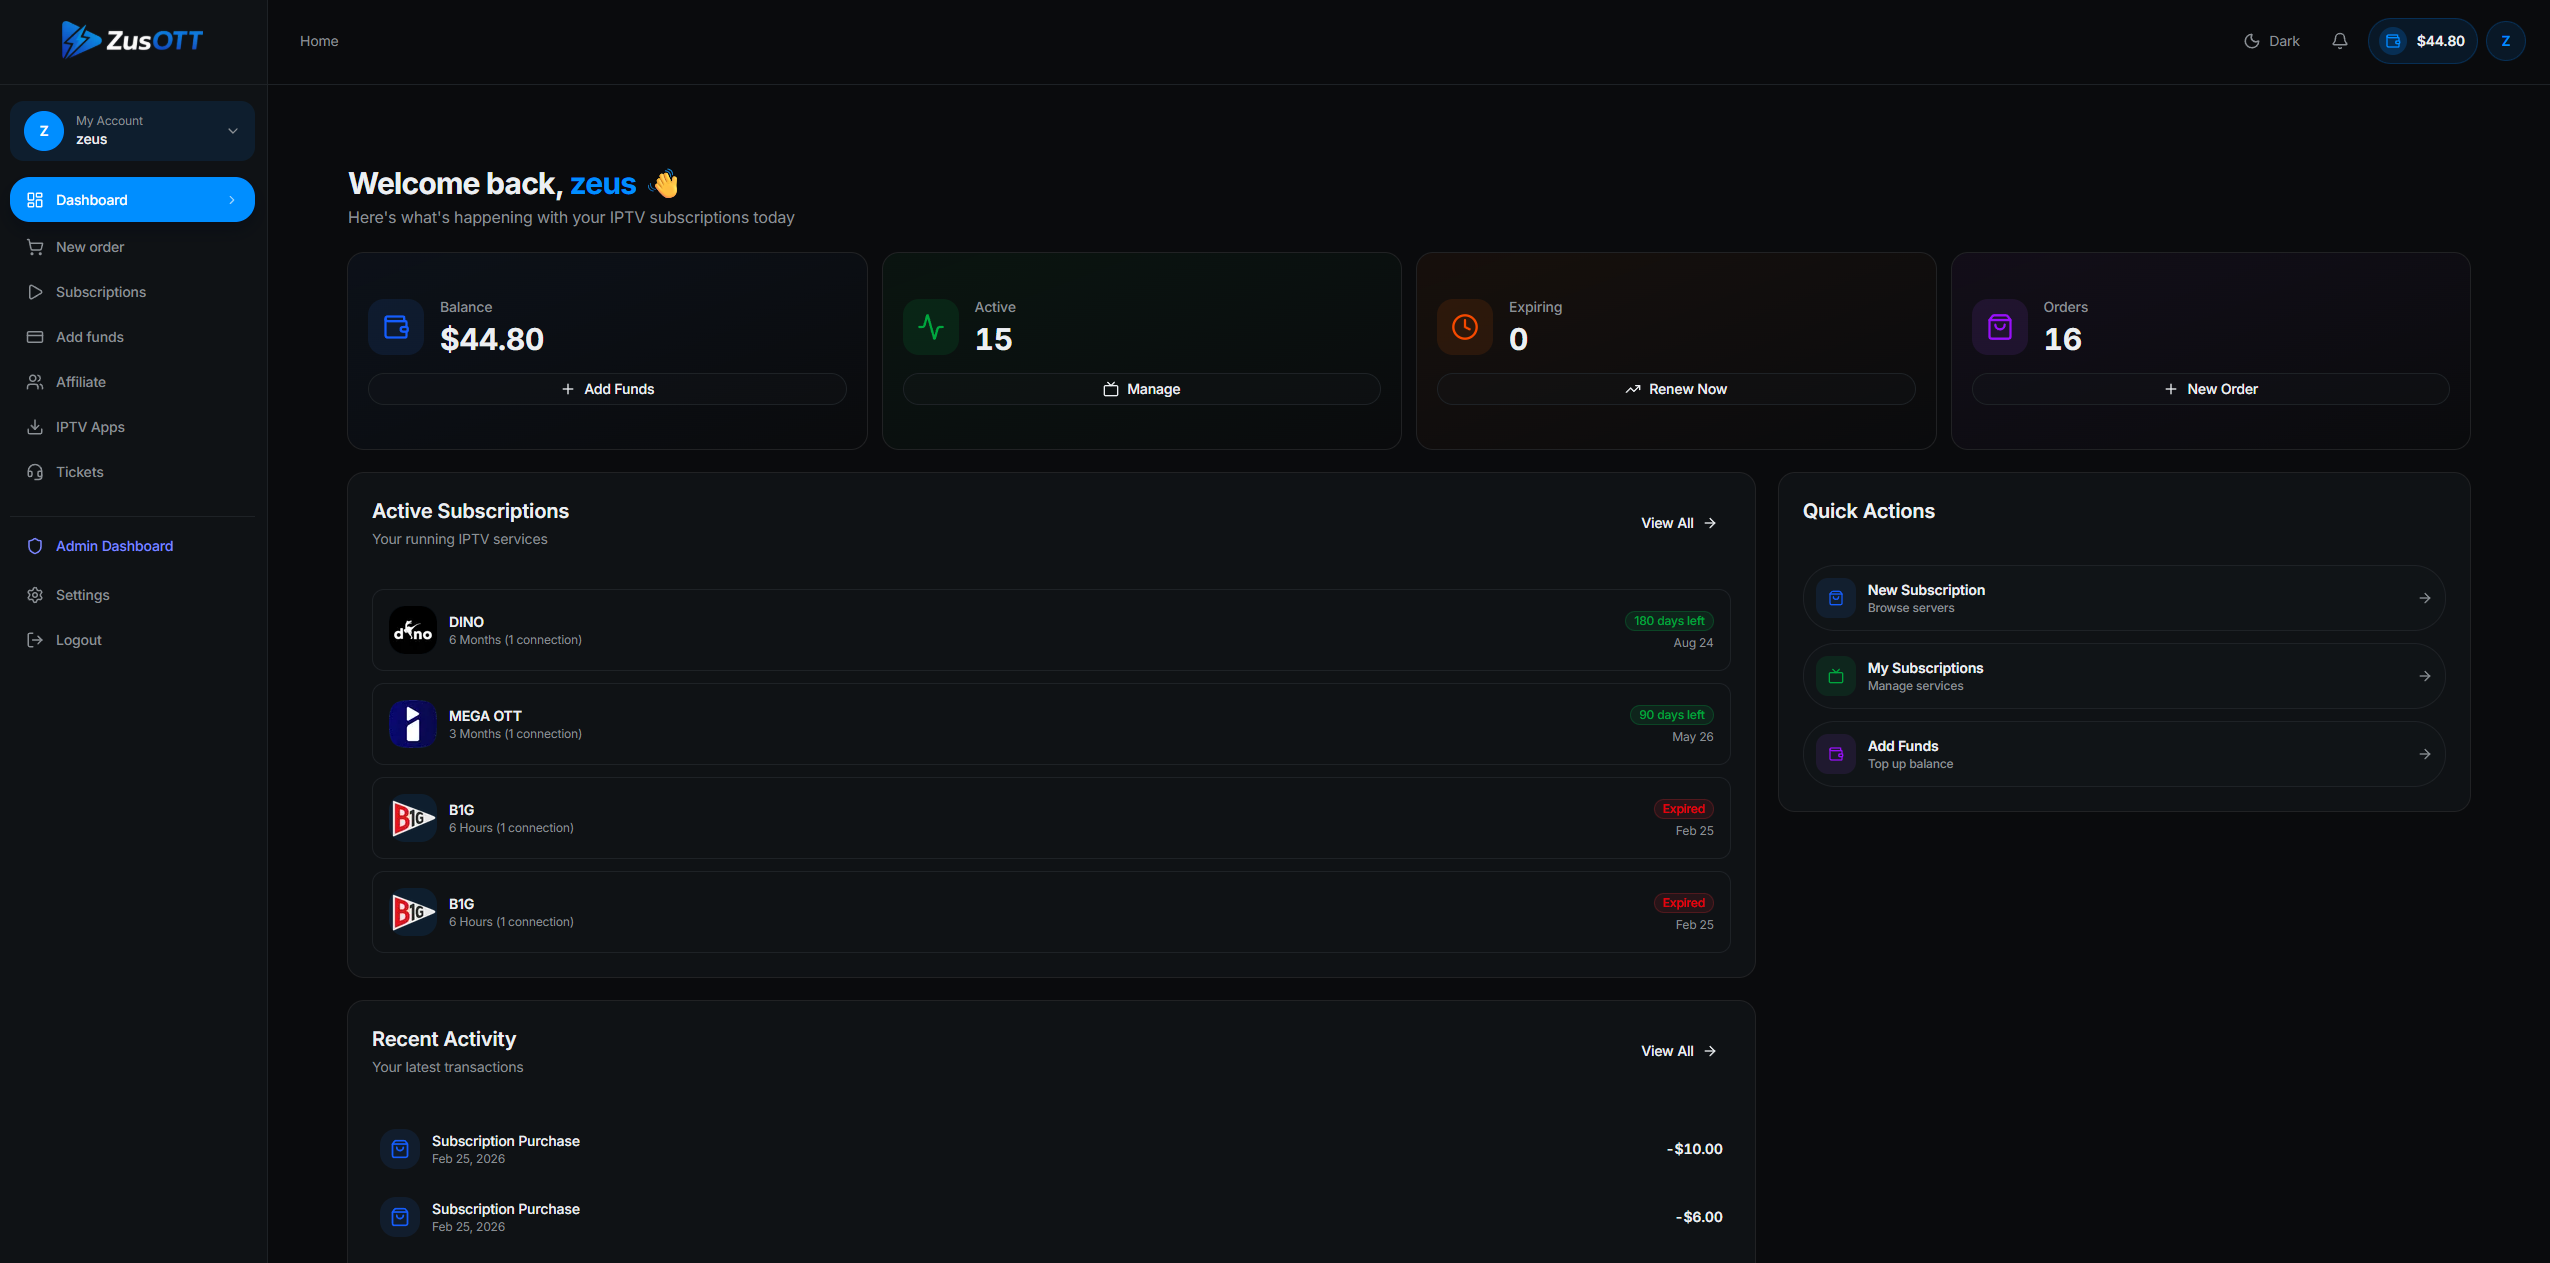Click the Settings gear icon
The width and height of the screenshot is (2550, 1263).
pos(35,595)
